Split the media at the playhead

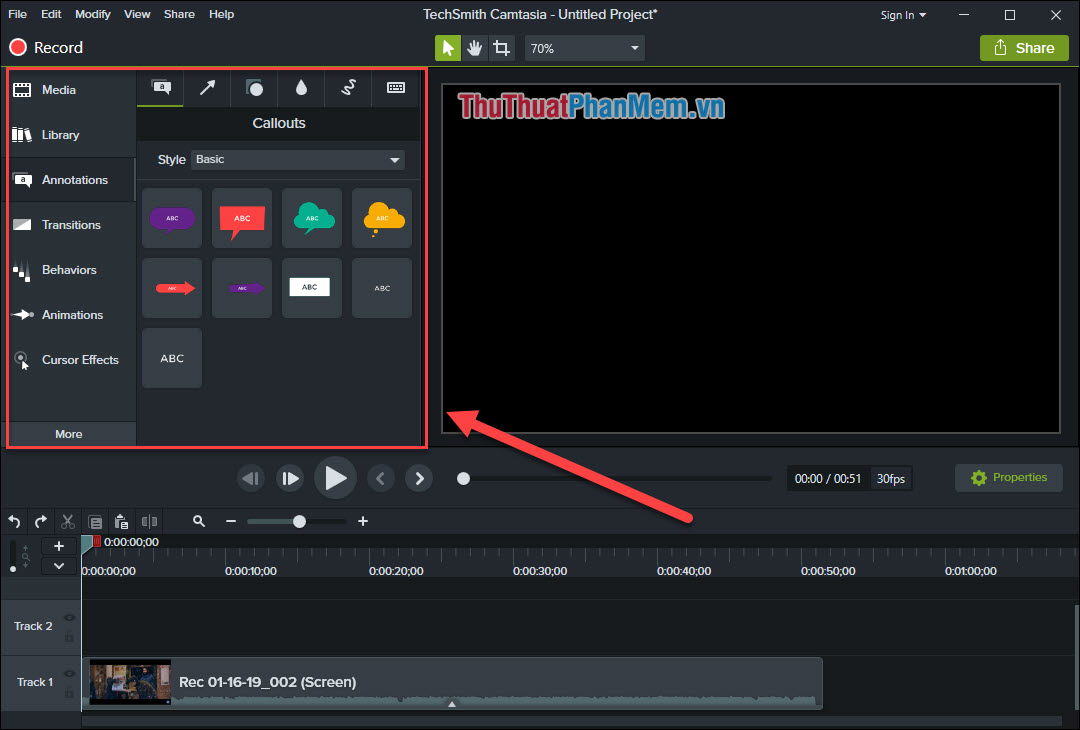click(x=150, y=521)
